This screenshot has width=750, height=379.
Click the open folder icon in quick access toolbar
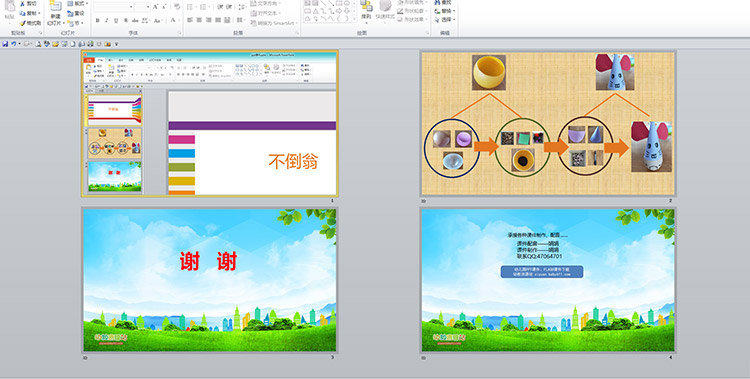[x=55, y=44]
